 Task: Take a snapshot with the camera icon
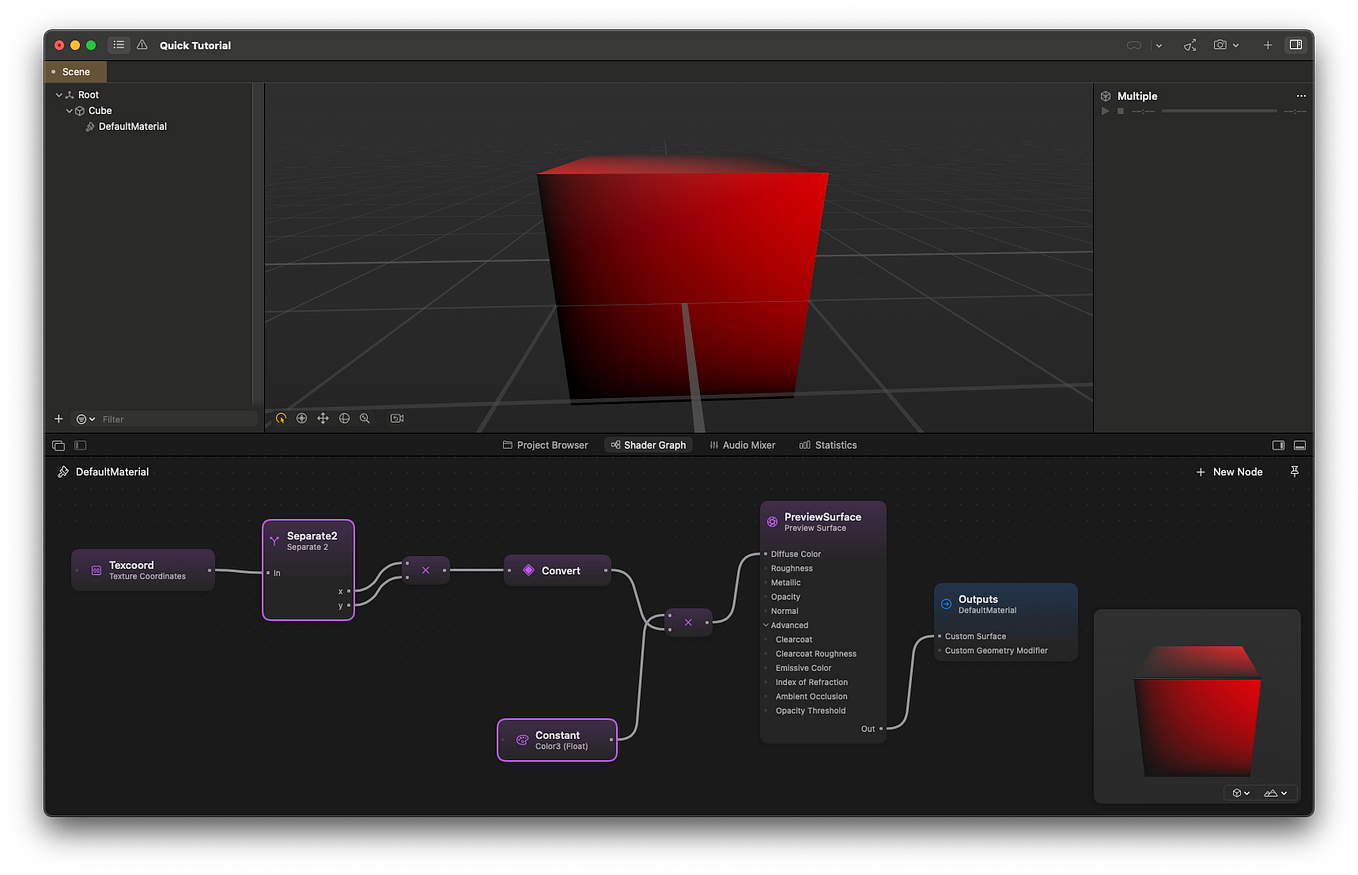coord(1221,45)
